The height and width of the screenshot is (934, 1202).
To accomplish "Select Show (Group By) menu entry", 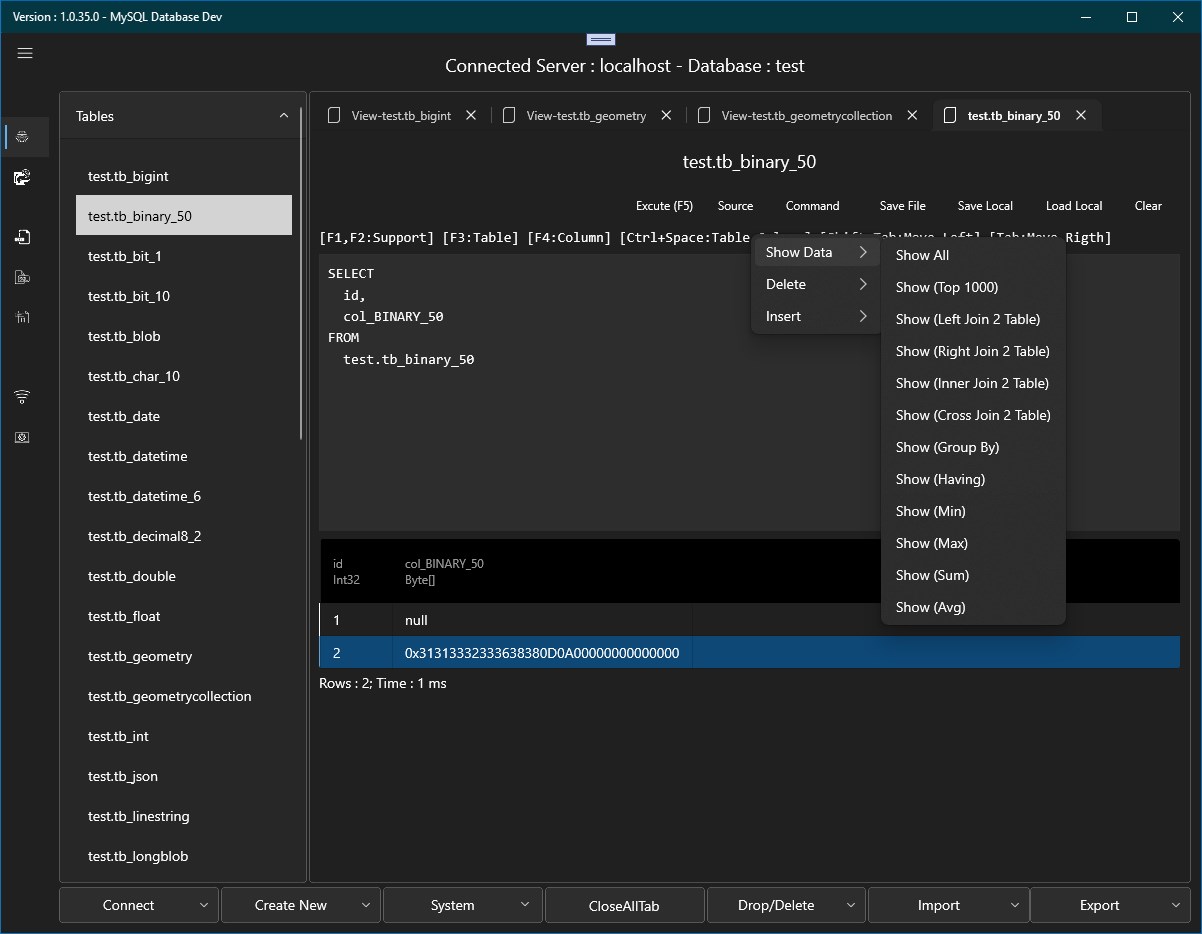I will [x=947, y=447].
